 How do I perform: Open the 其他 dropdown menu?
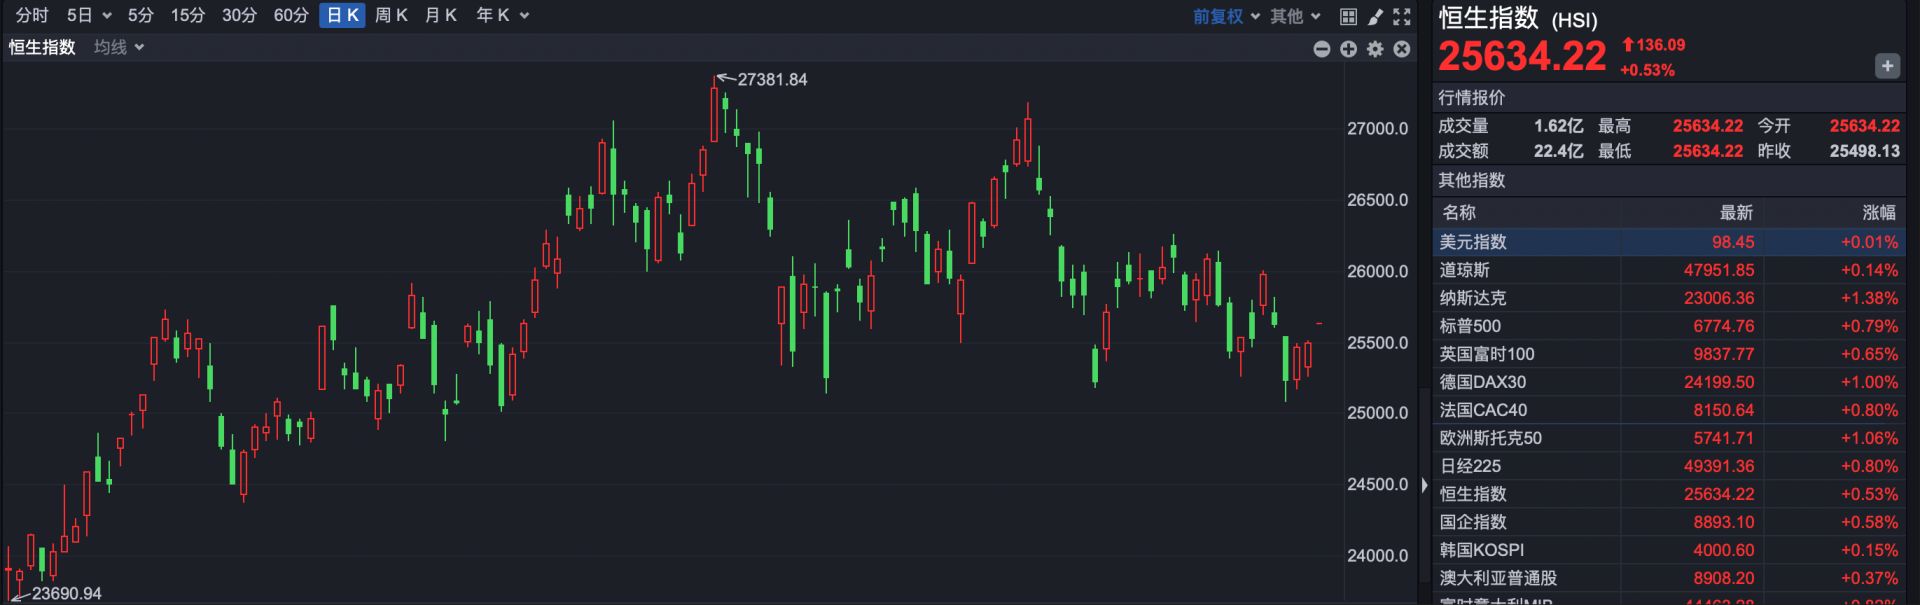click(1295, 16)
